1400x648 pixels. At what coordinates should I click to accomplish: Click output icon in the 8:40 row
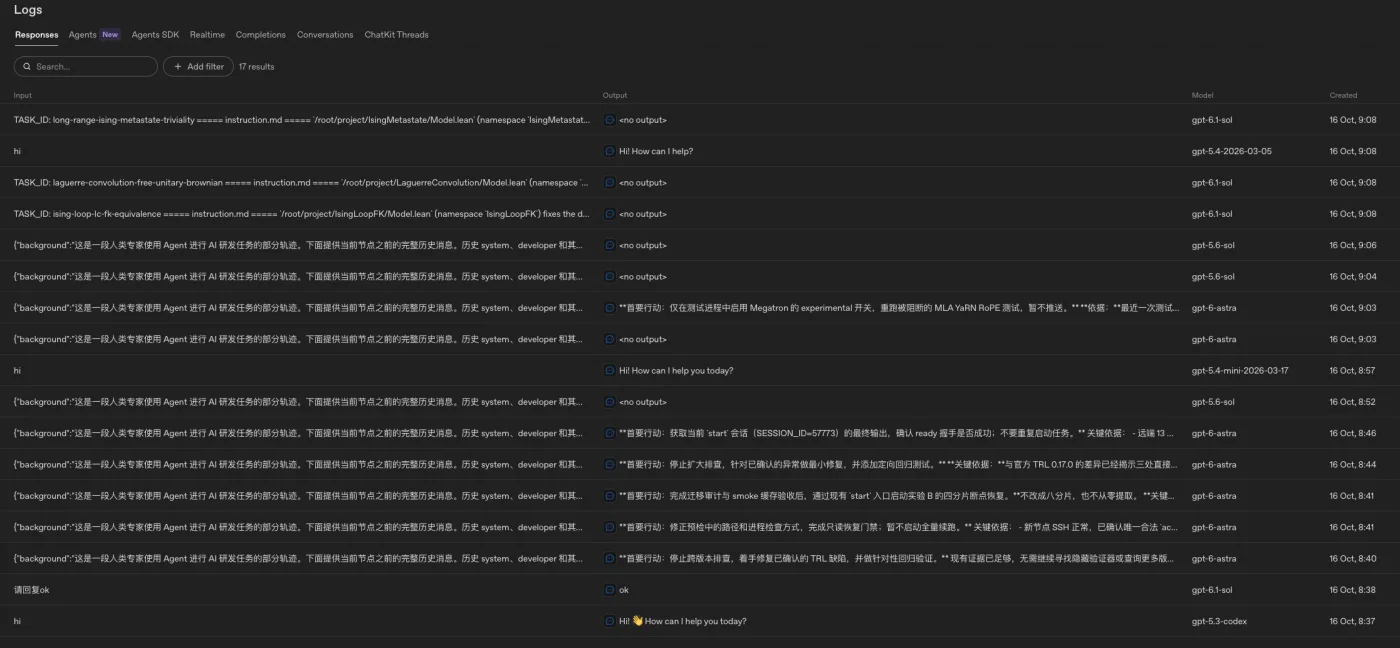tap(610, 559)
